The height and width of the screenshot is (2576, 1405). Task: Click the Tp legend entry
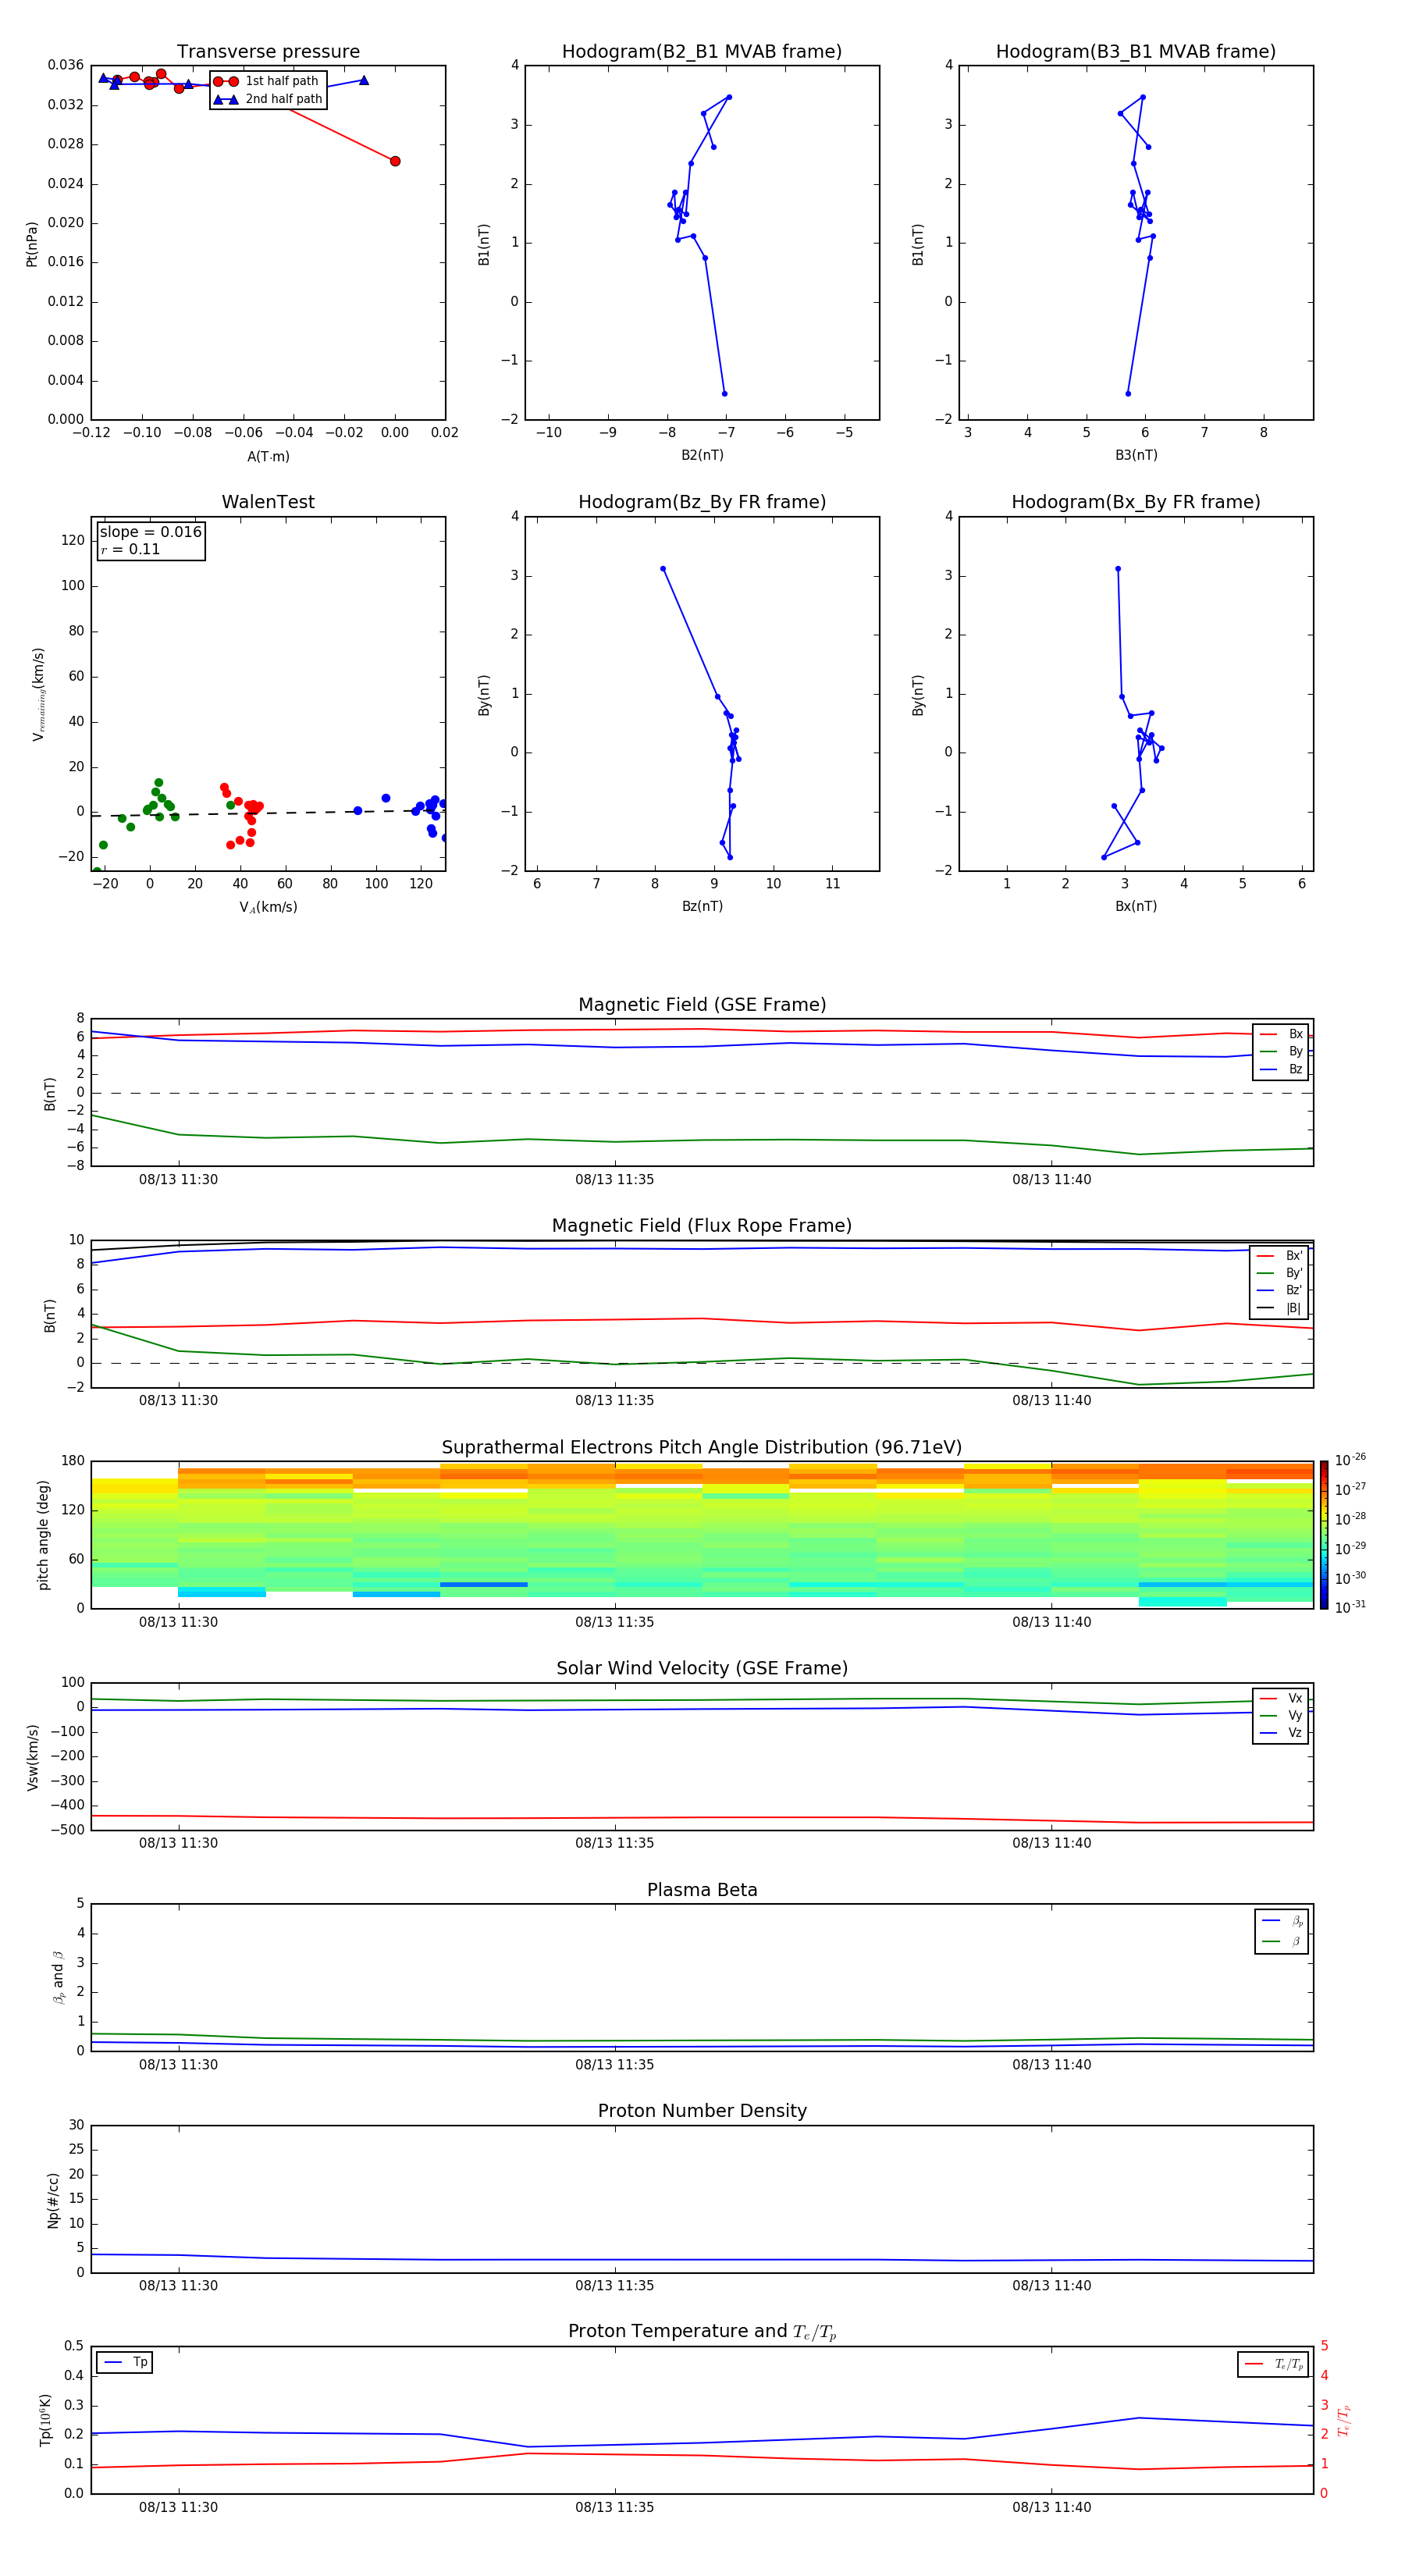(125, 2362)
